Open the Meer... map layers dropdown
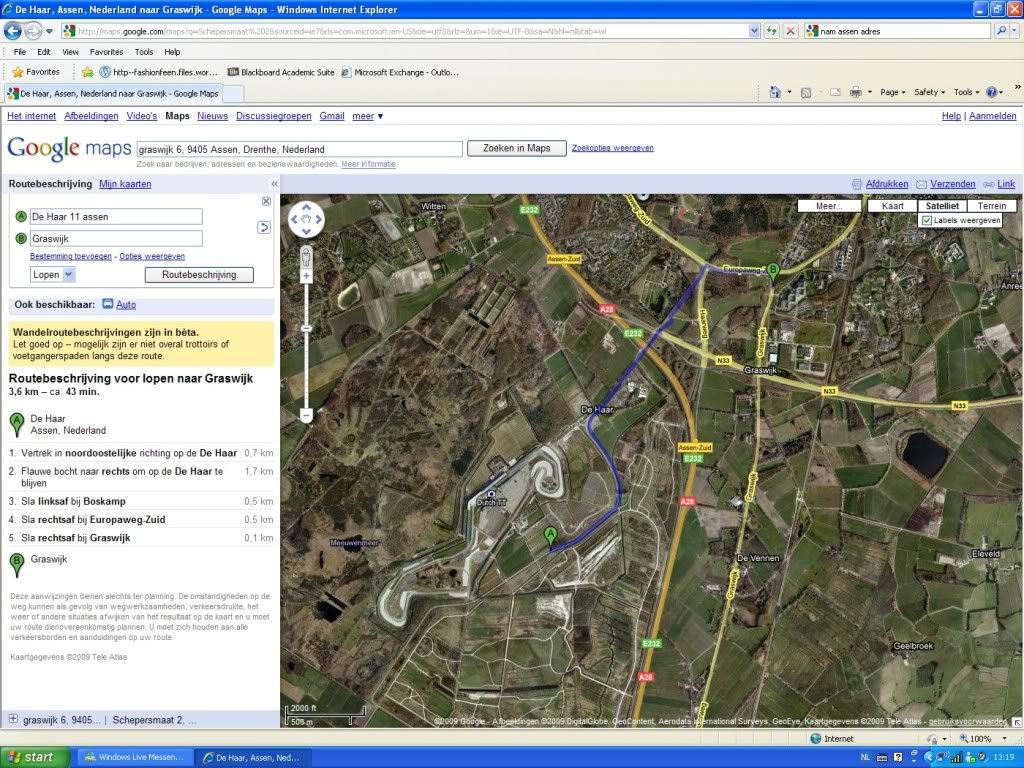This screenshot has height=768, width=1024. pyautogui.click(x=828, y=206)
